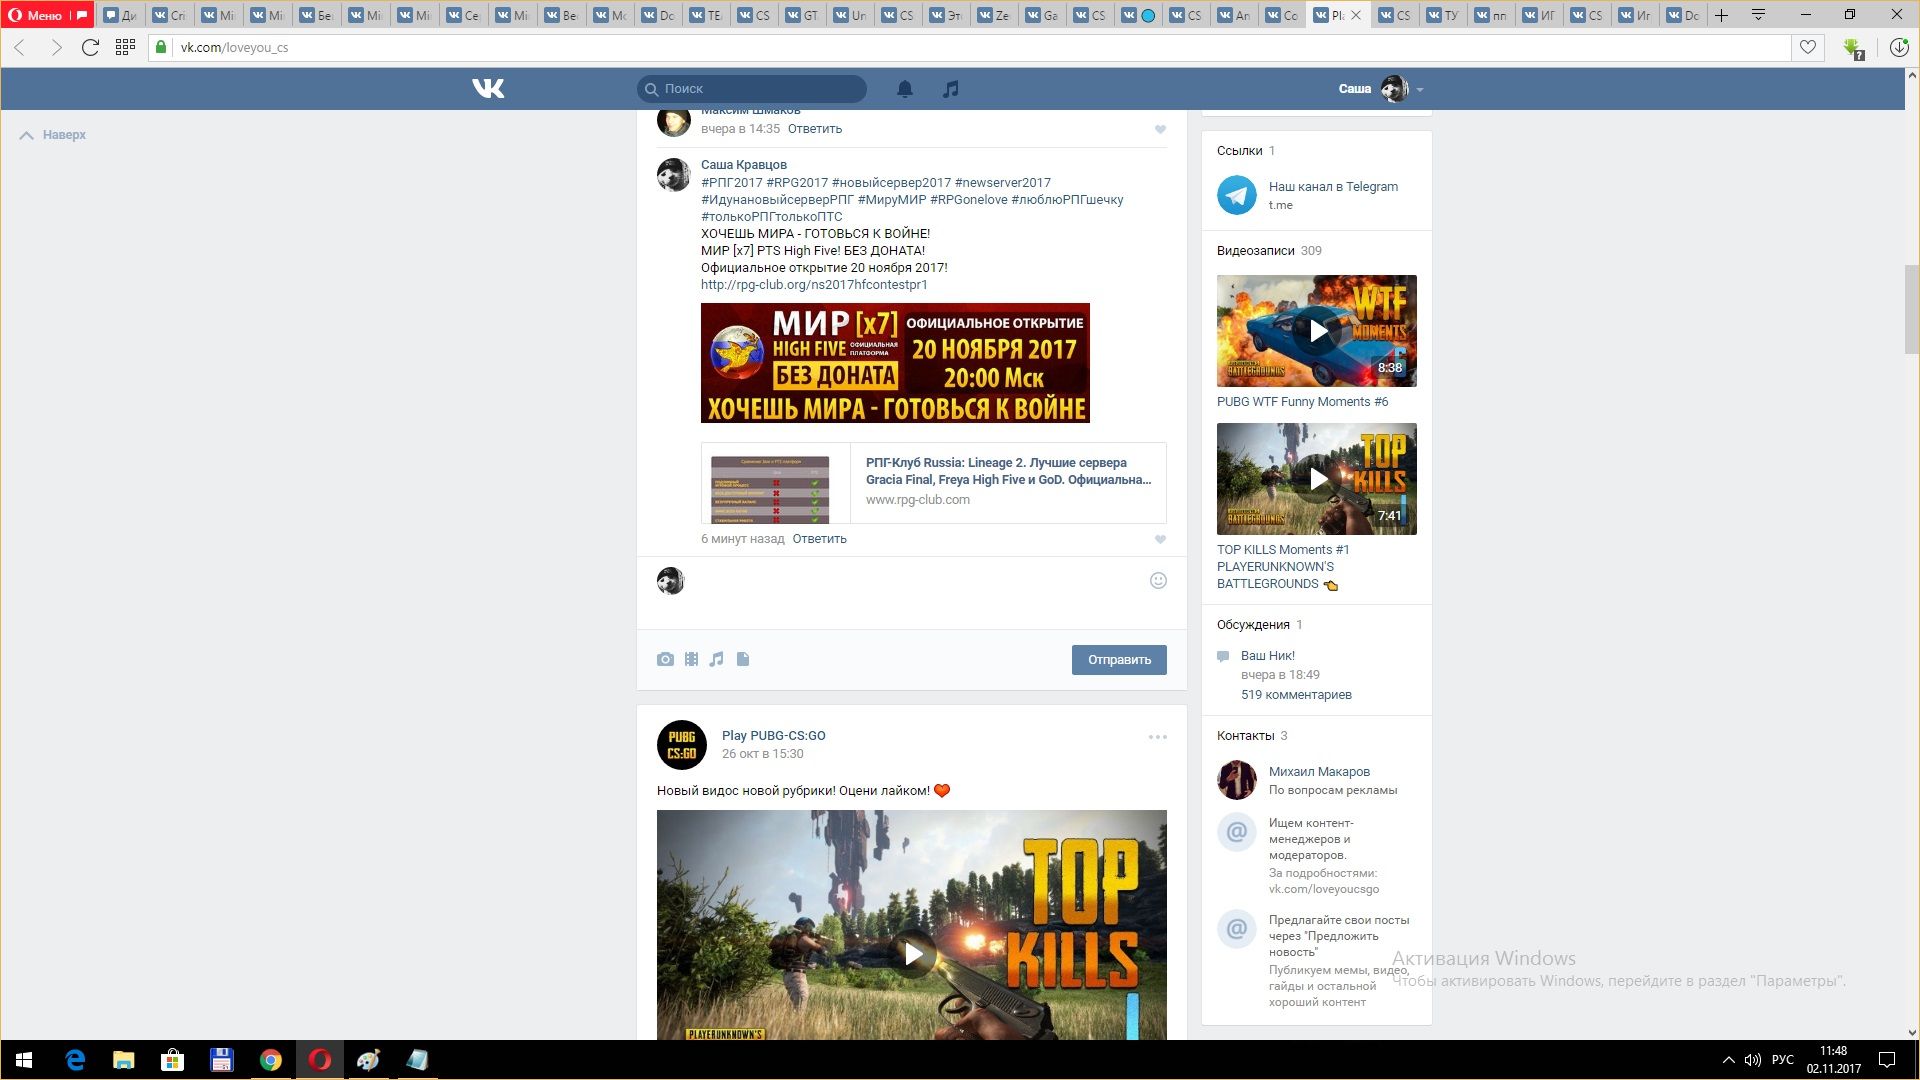This screenshot has width=1920, height=1080.
Task: Click the Отправить button
Action: pyautogui.click(x=1119, y=660)
